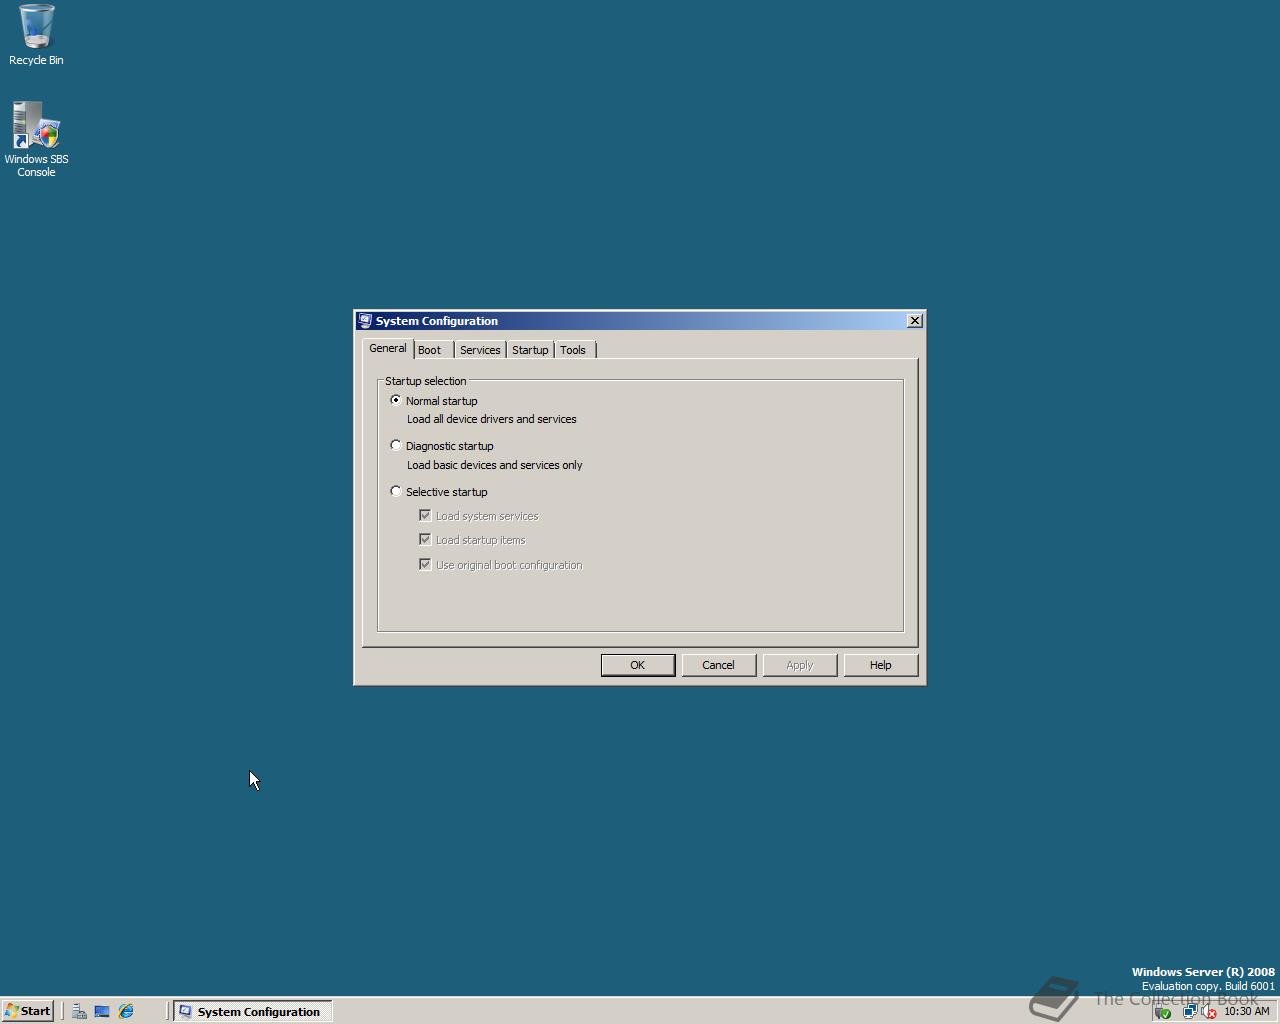Select the Windows SBS Console shortcut
Screen dimensions: 1280x1024
tap(36, 139)
